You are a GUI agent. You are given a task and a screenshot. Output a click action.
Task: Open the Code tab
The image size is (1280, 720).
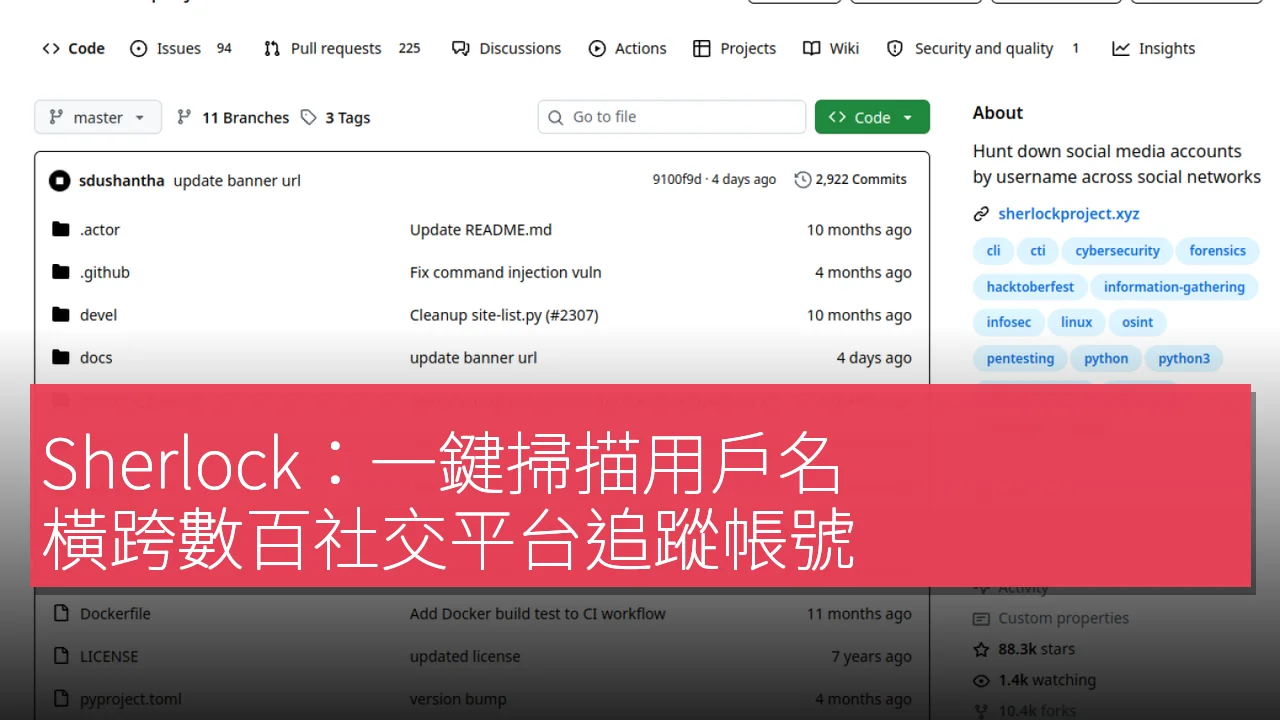(73, 48)
